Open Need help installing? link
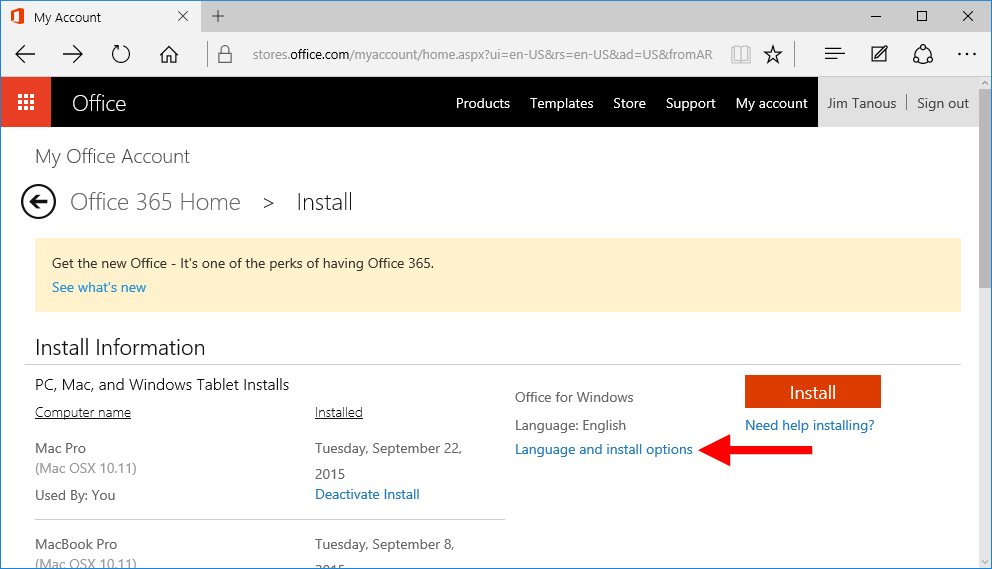This screenshot has height=569, width=992. (x=809, y=425)
